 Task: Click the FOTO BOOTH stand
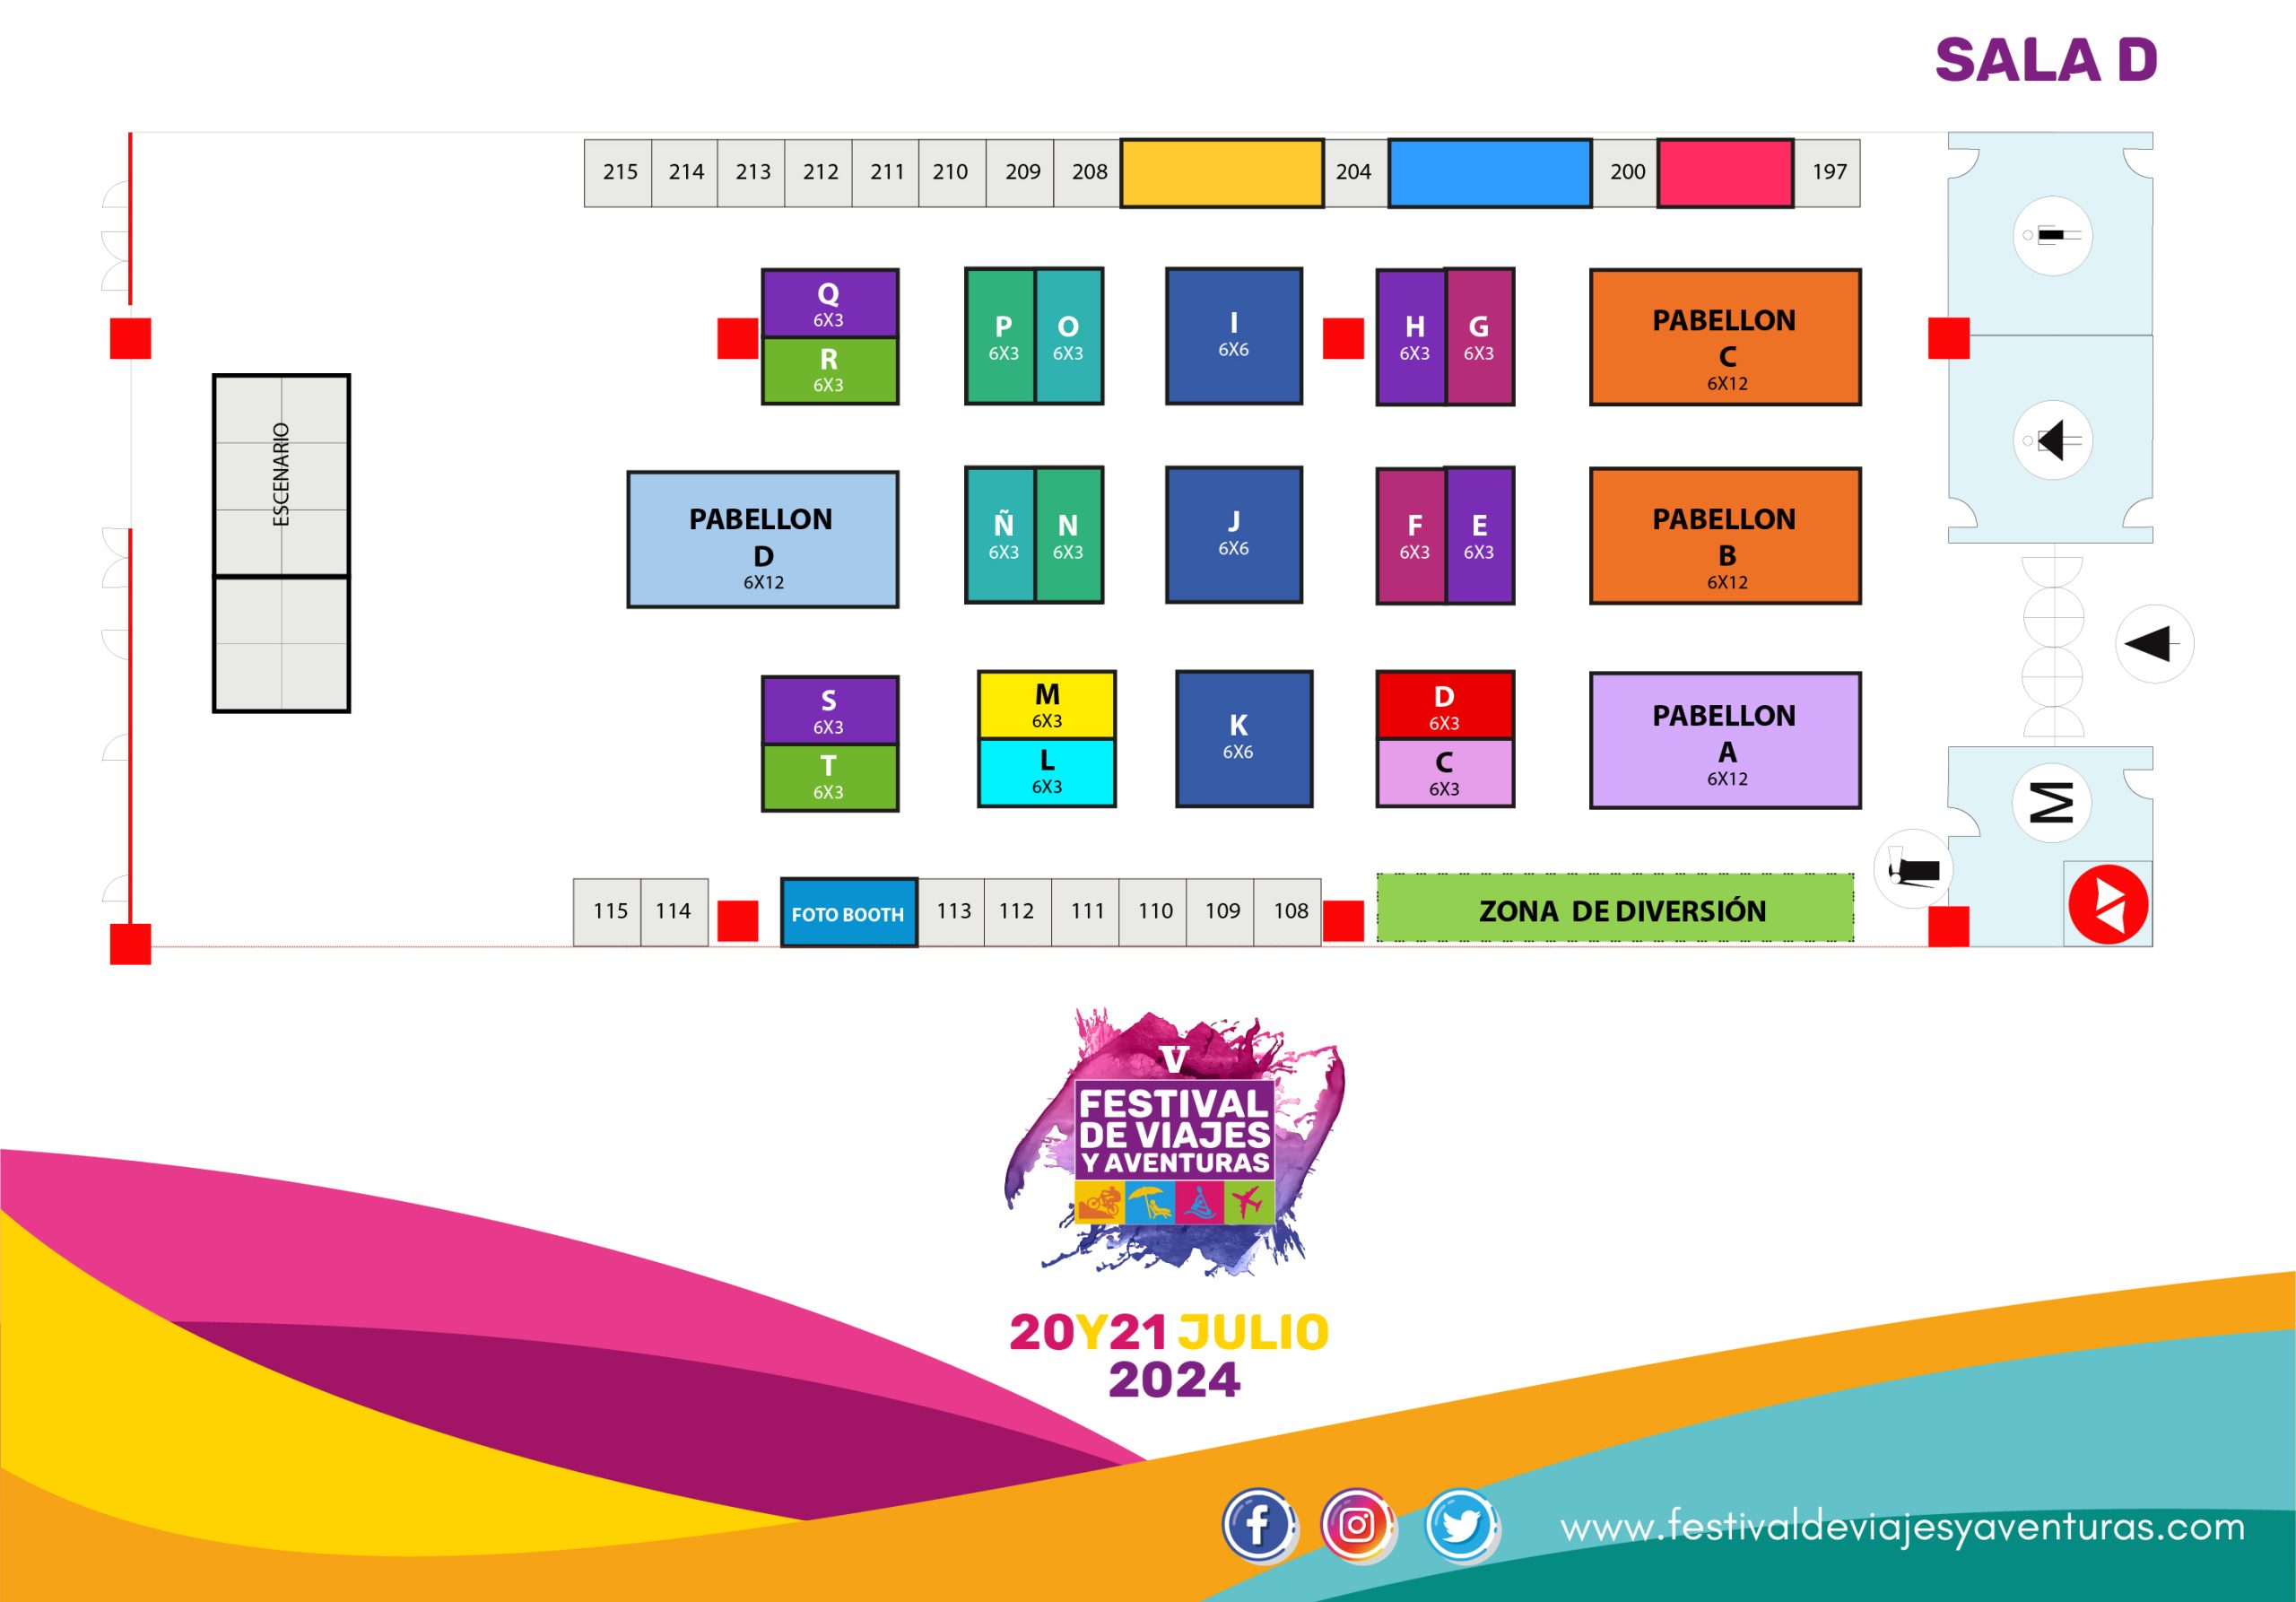tap(849, 913)
